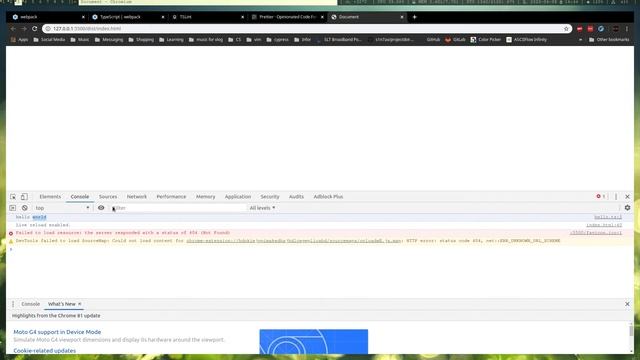Switch to the Memory panel
Viewport: 640px width, 360px height.
tap(205, 197)
